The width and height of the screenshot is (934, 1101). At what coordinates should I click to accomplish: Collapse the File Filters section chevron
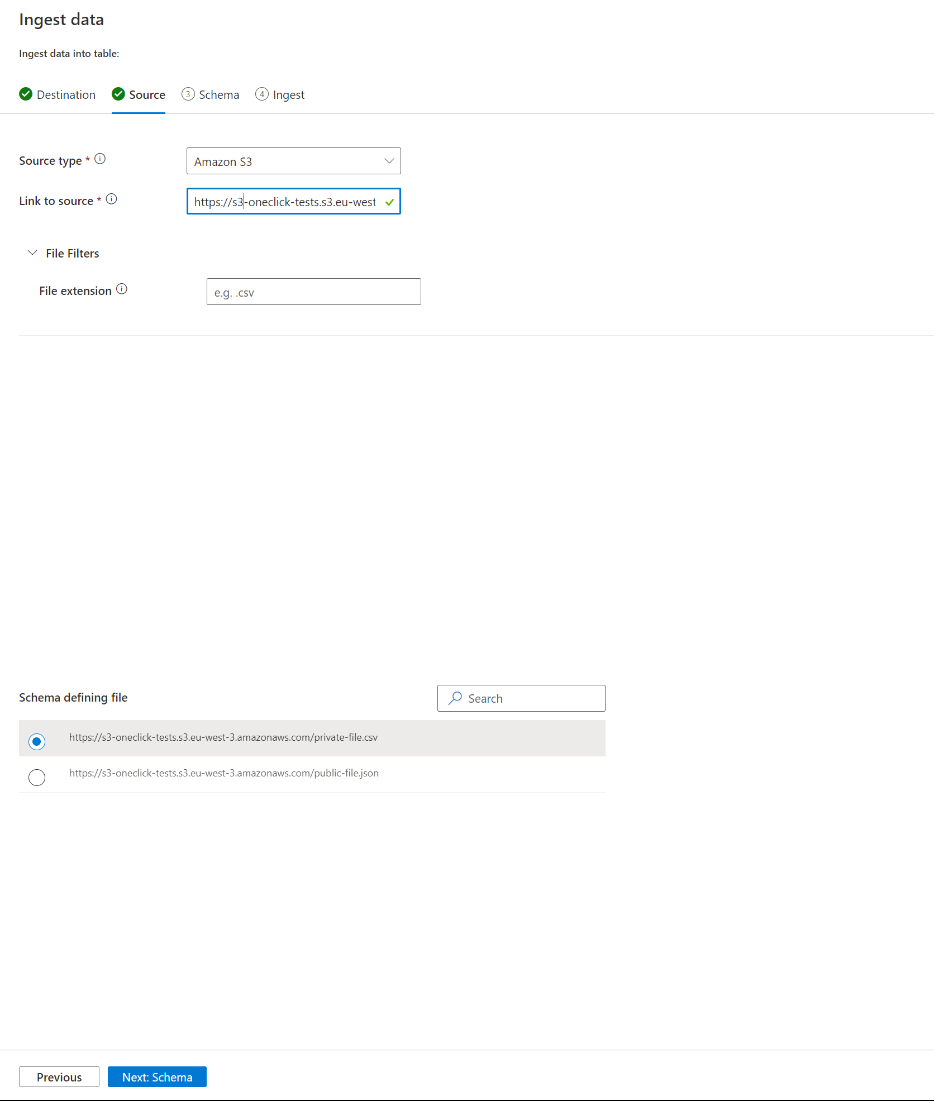32,253
